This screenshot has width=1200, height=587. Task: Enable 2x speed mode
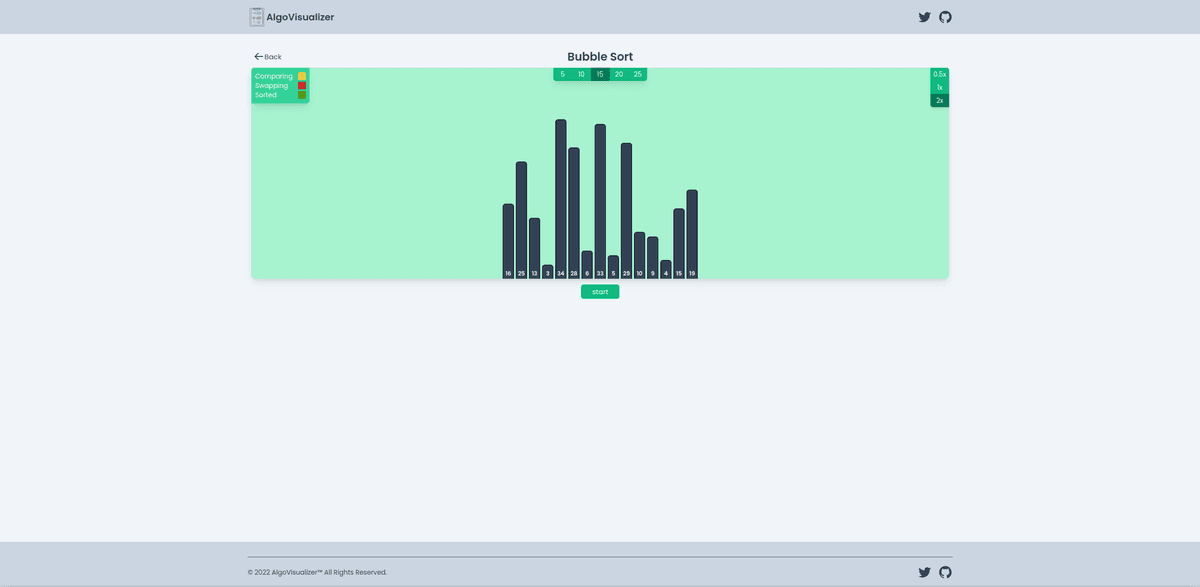938,99
